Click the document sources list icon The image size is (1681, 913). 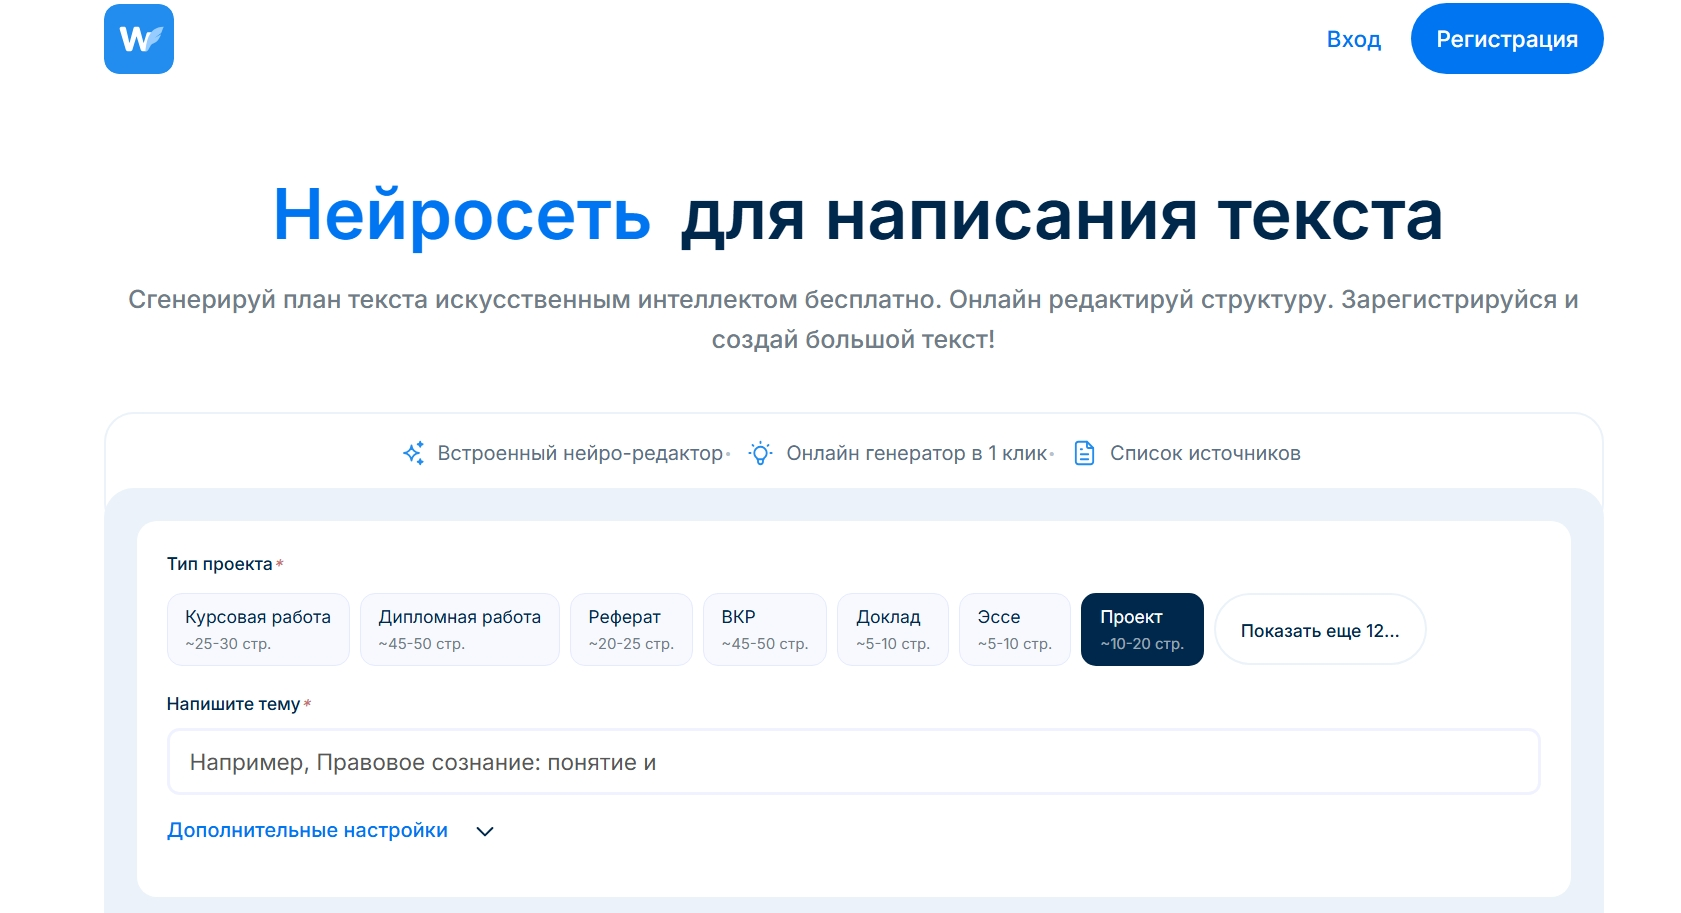(1084, 453)
